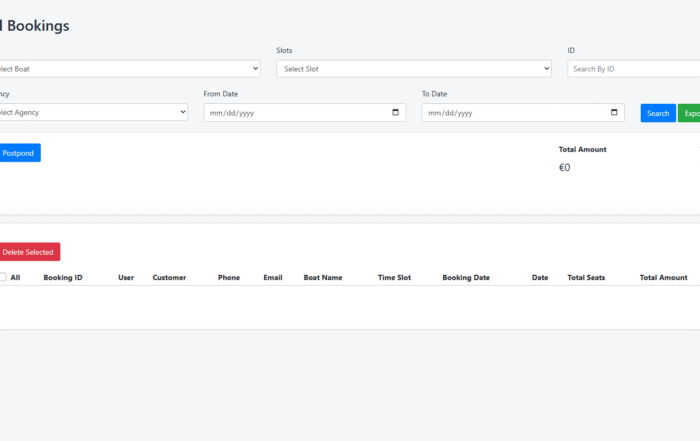Expand the Select Boat dropdown
Image resolution: width=700 pixels, height=441 pixels.
click(128, 69)
